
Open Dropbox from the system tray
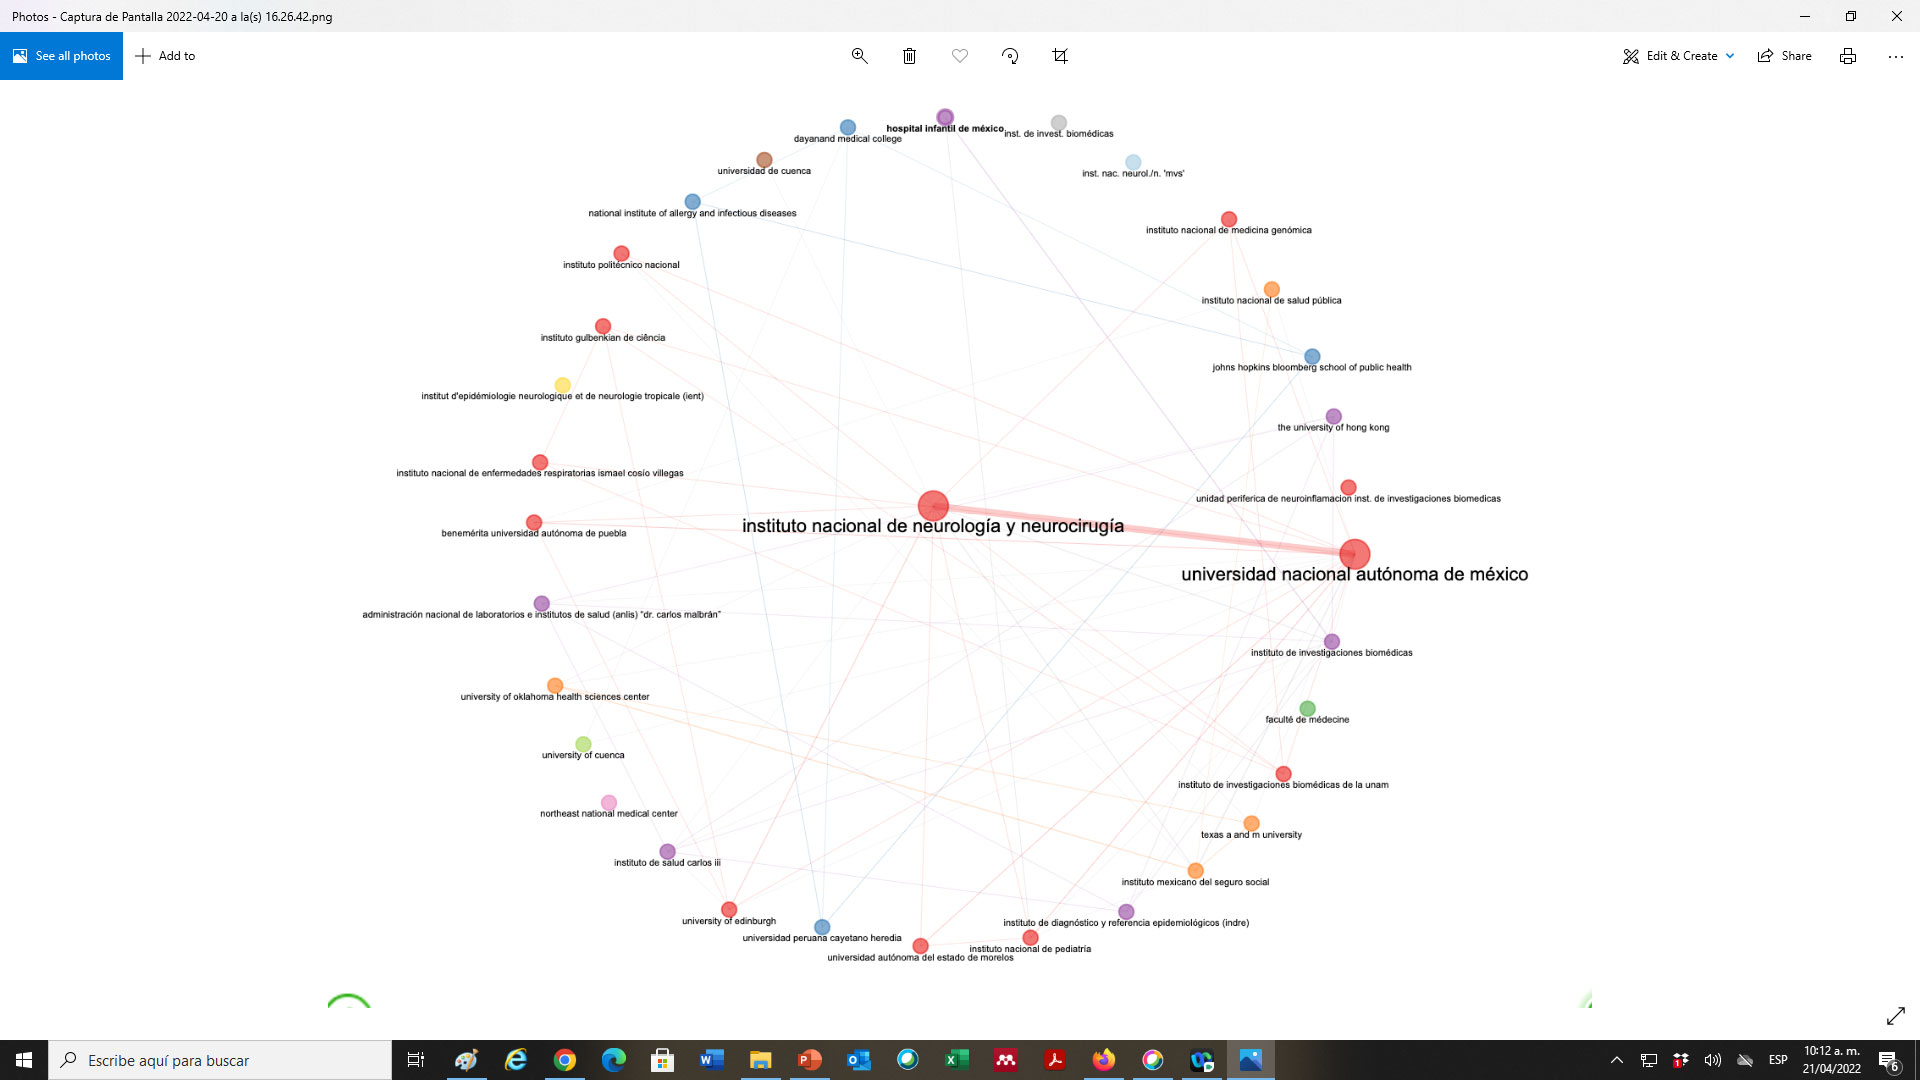pos(1681,1060)
